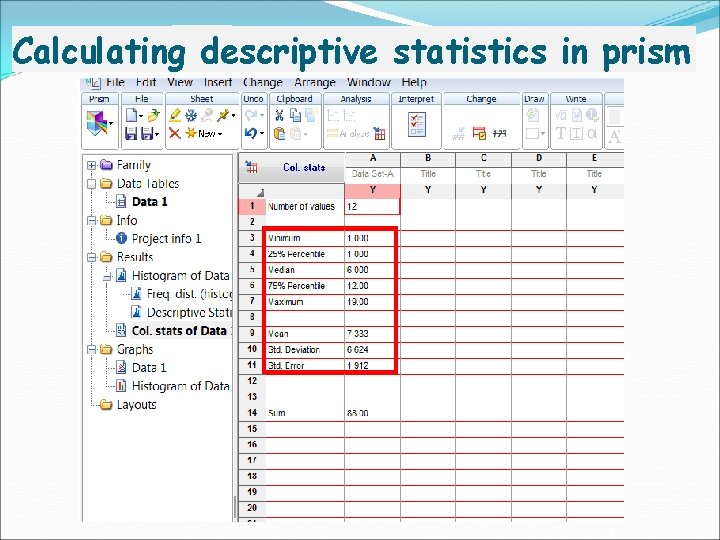Open the Edit menu
Viewport: 720px width, 540px height.
pos(146,82)
